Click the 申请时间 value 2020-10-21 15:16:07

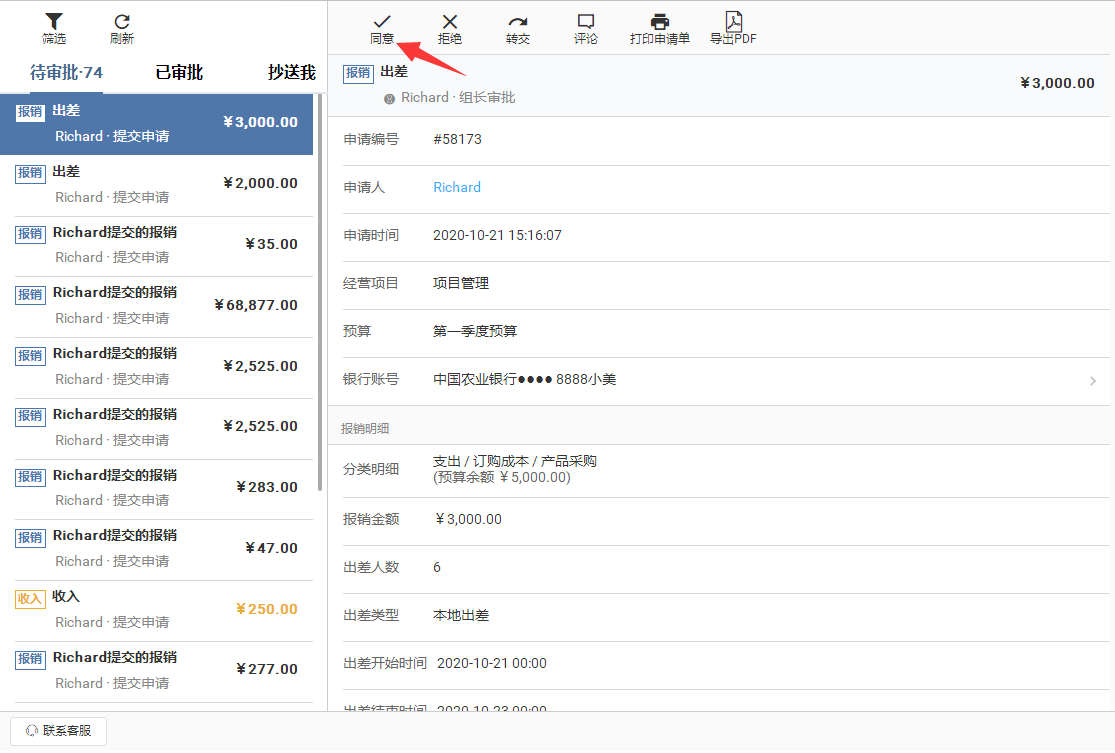click(497, 235)
